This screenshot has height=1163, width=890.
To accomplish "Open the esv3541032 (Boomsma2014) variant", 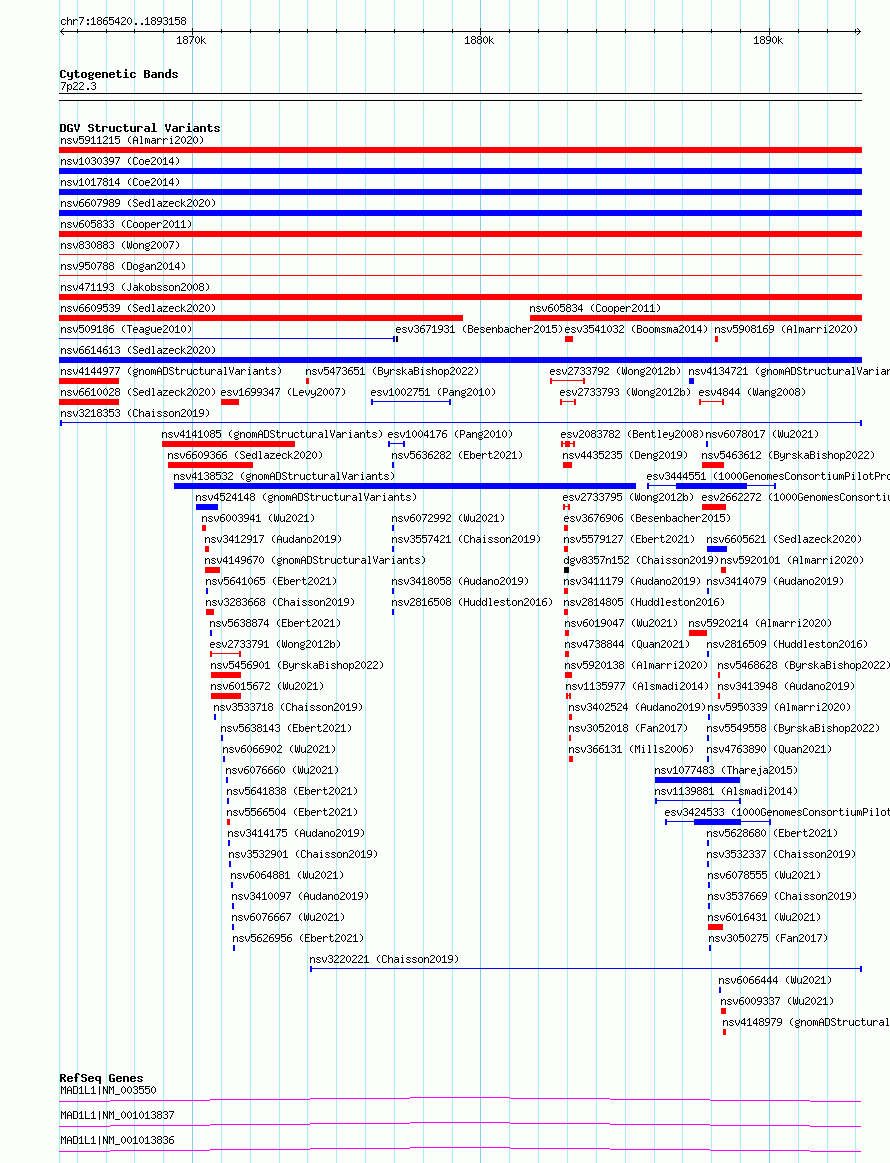I will point(636,329).
